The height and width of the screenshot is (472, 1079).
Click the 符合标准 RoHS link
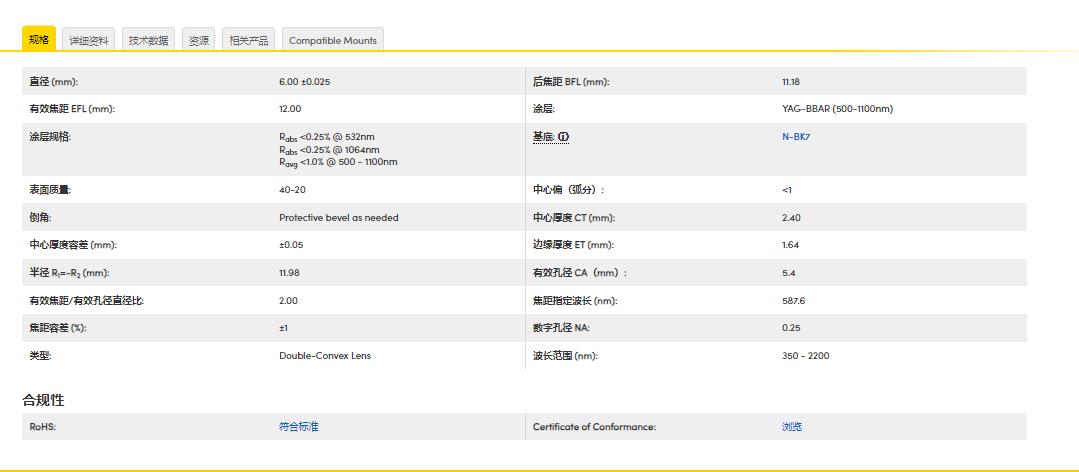298,427
